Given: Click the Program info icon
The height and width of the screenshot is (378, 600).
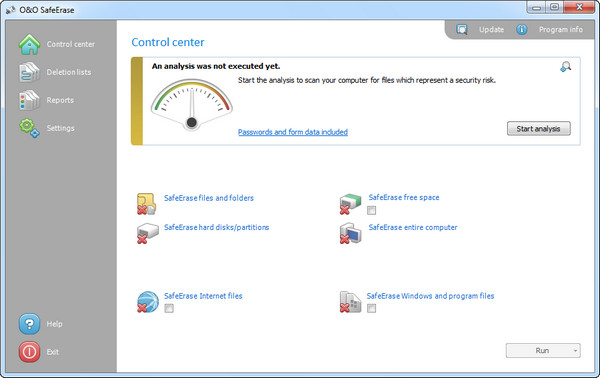Looking at the screenshot, I should tap(522, 29).
